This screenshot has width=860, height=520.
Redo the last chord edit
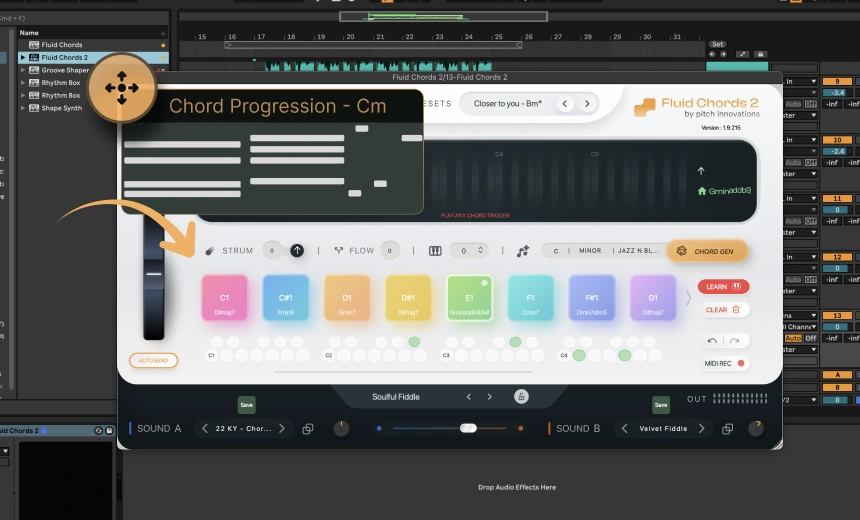(x=734, y=341)
